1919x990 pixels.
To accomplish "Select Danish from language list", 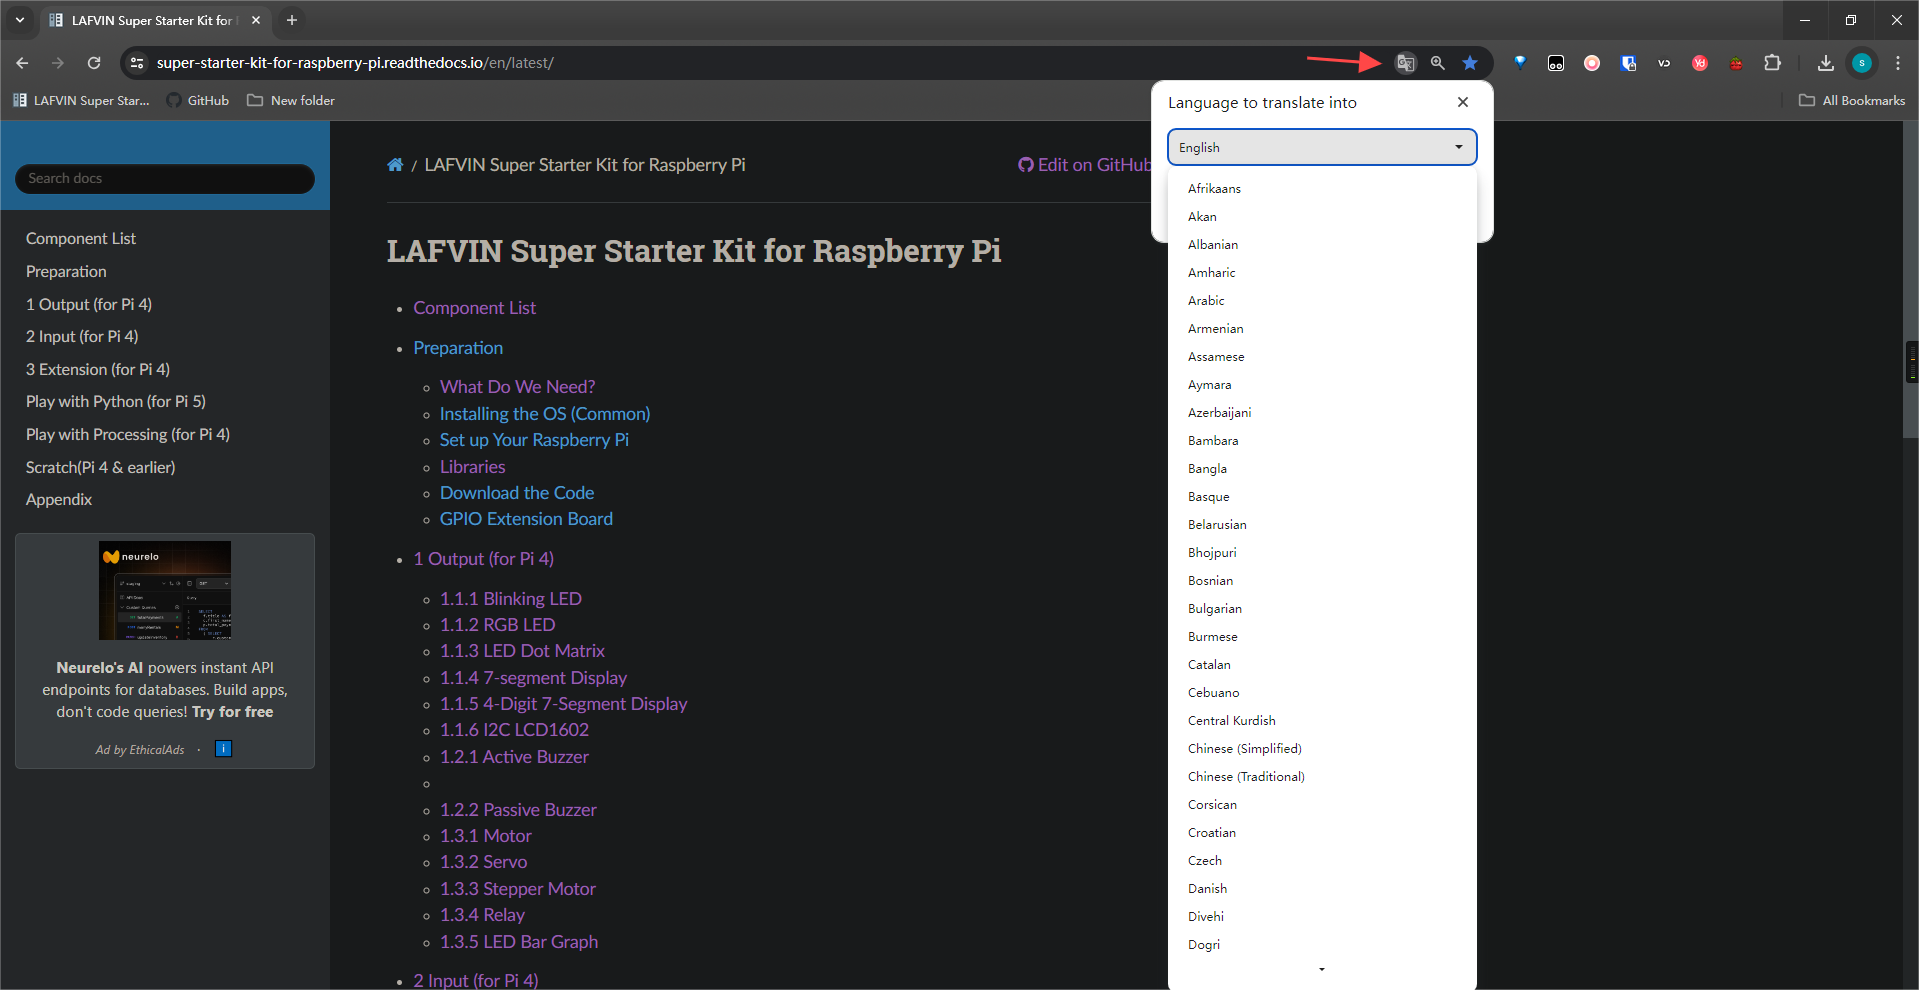I will (1207, 889).
